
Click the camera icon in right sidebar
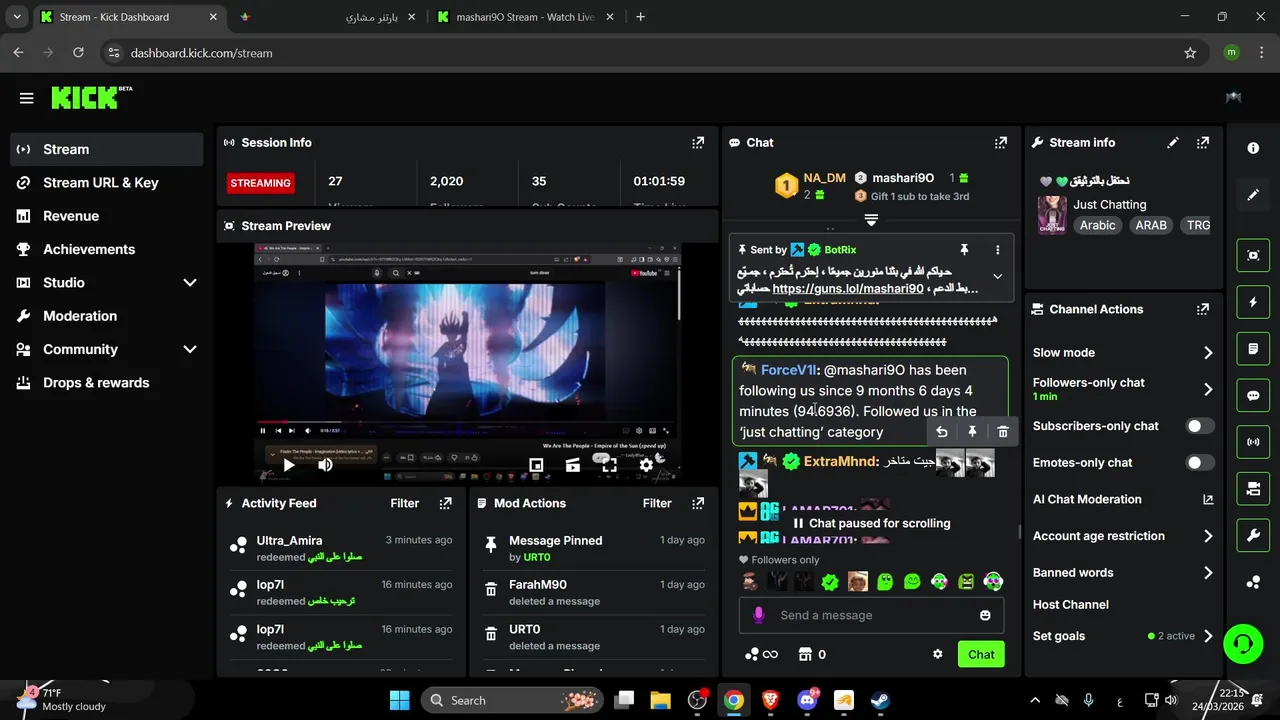[1253, 488]
